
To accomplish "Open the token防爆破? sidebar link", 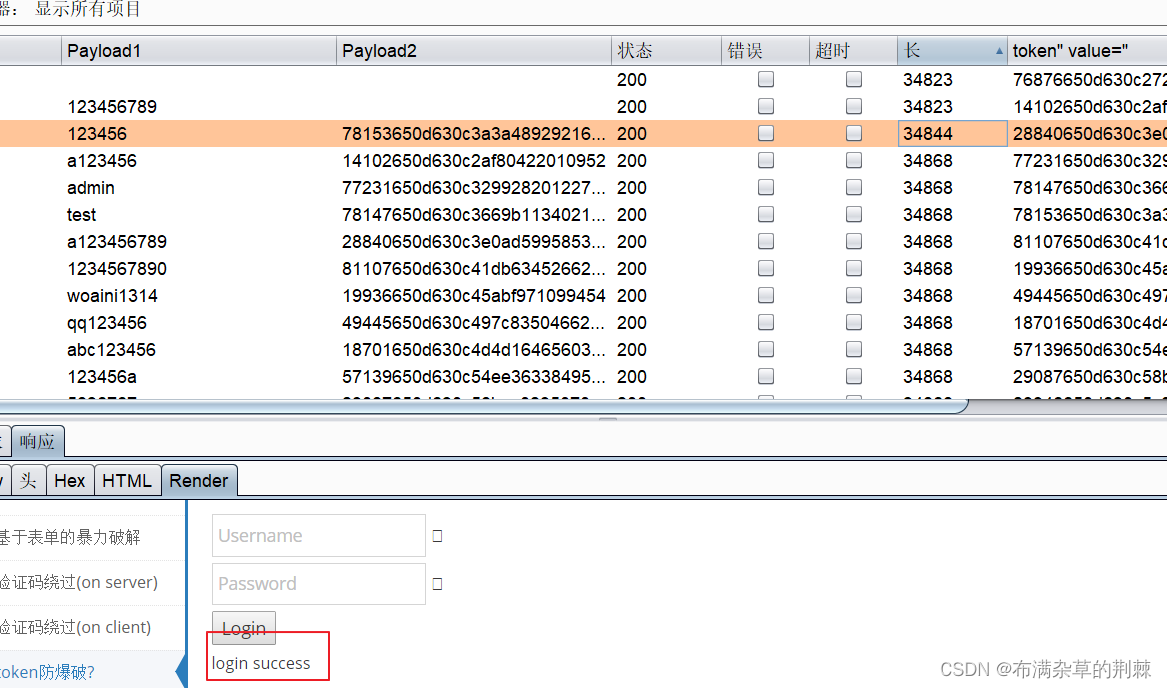I will pyautogui.click(x=48, y=672).
